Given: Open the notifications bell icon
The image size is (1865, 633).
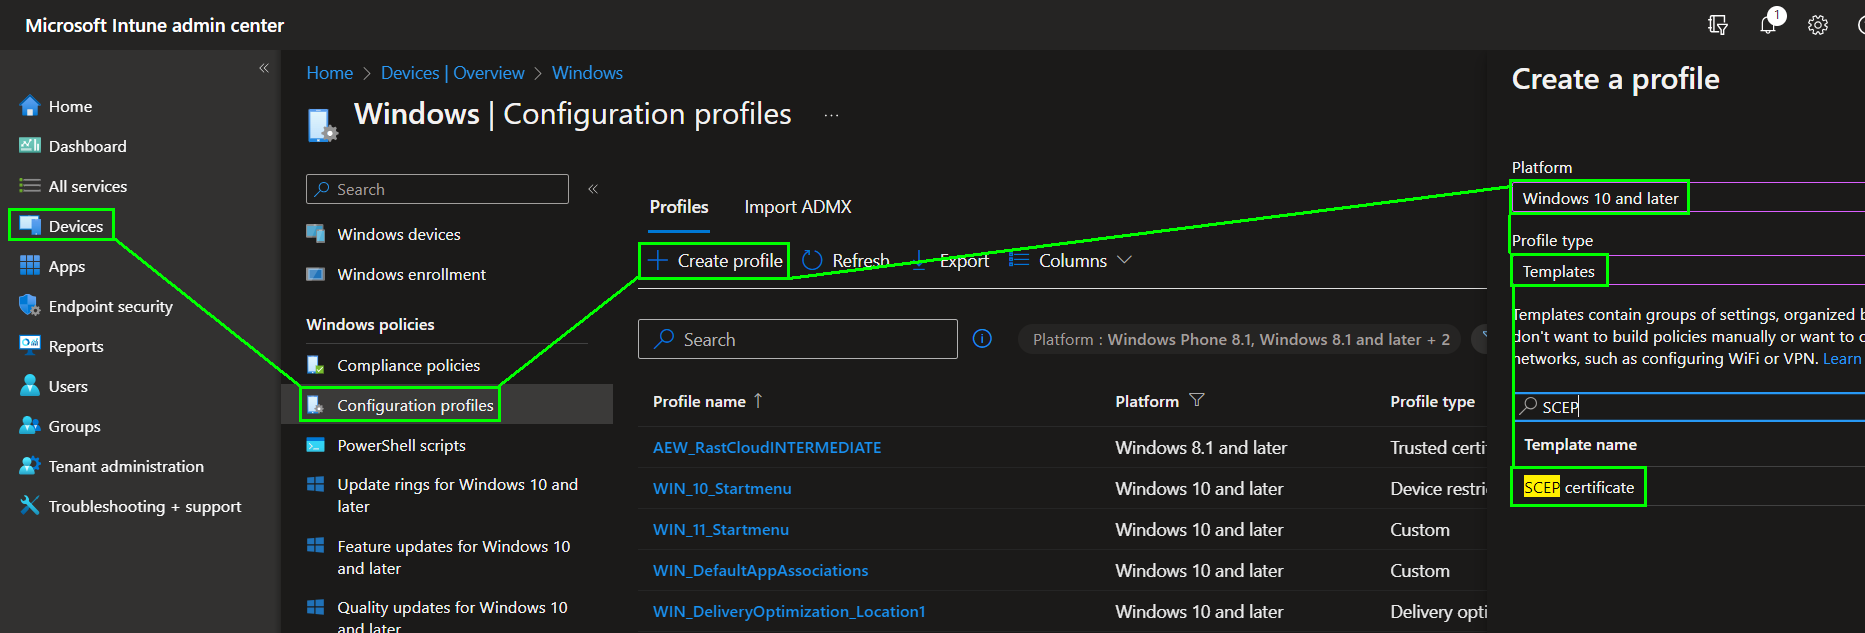Looking at the screenshot, I should point(1768,25).
